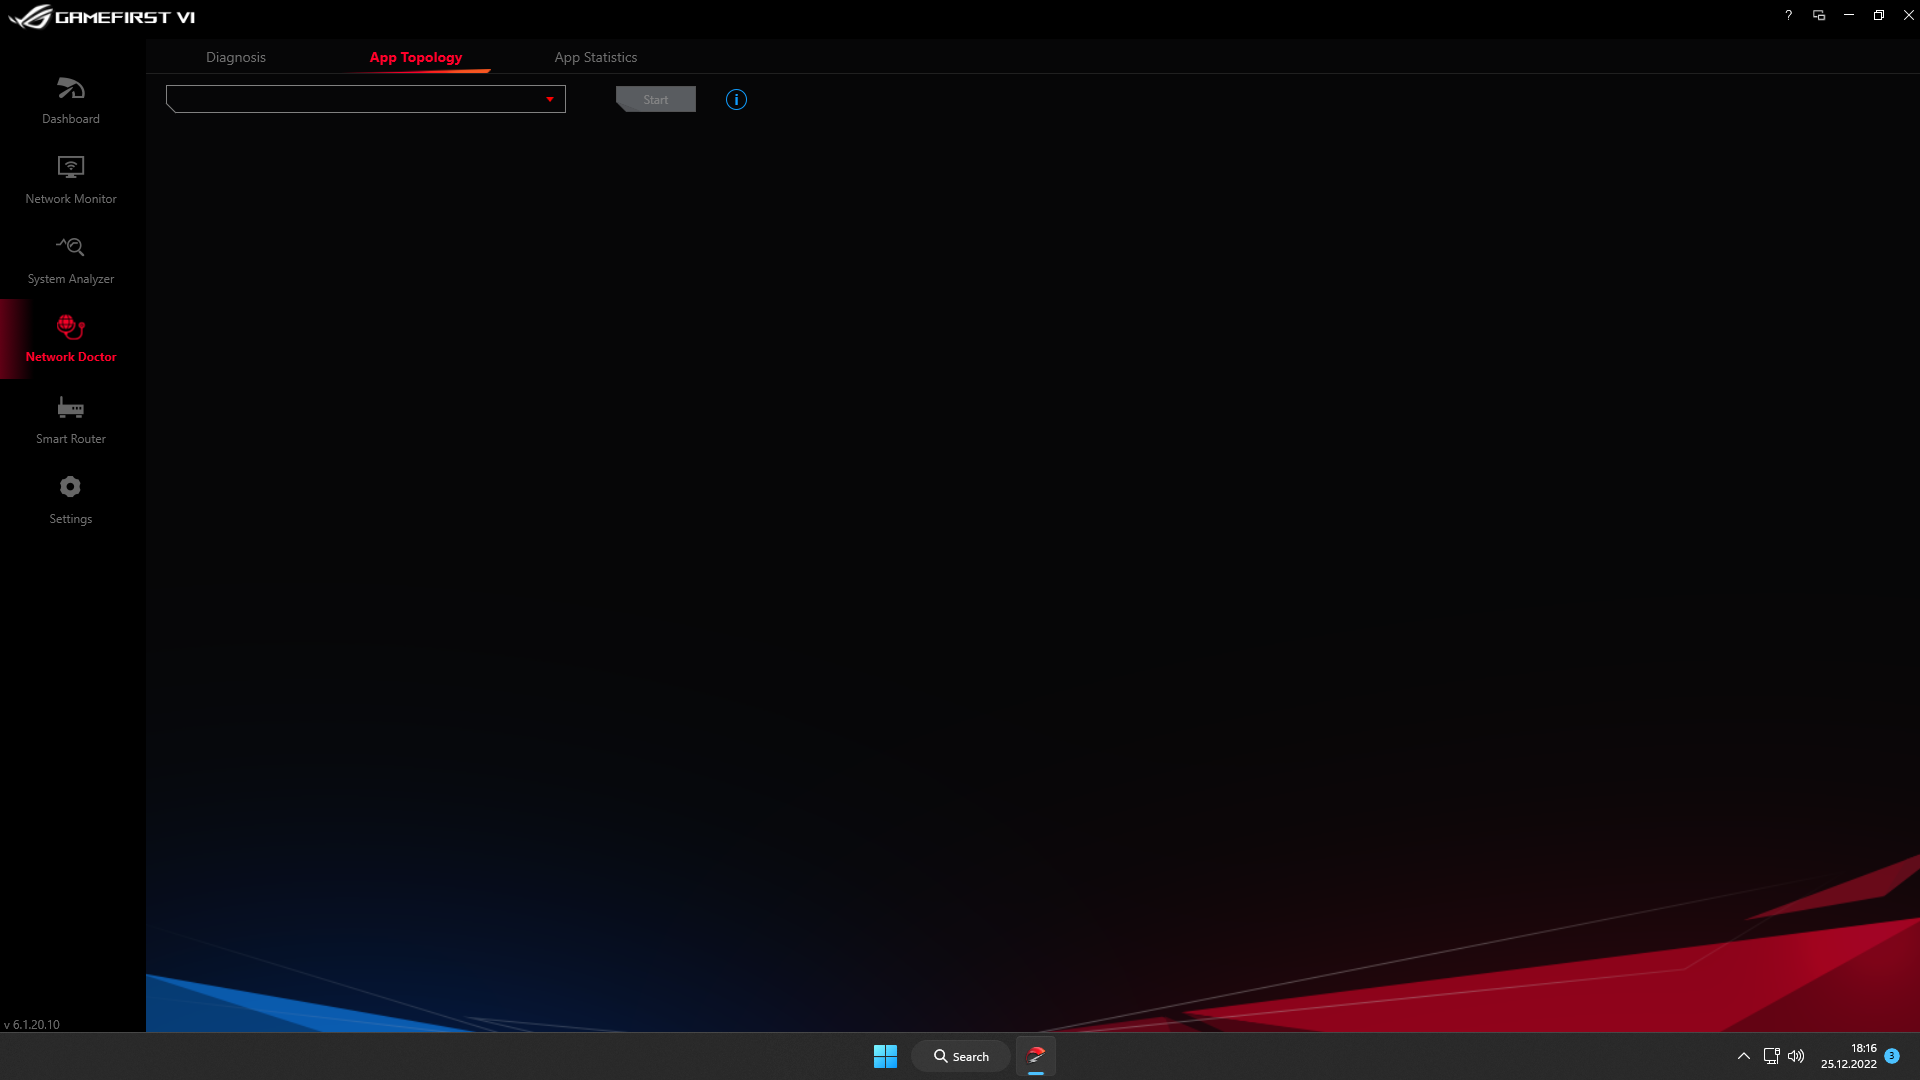Expand the application selection dropdown
Viewport: 1920px width, 1080px height.
coord(365,99)
